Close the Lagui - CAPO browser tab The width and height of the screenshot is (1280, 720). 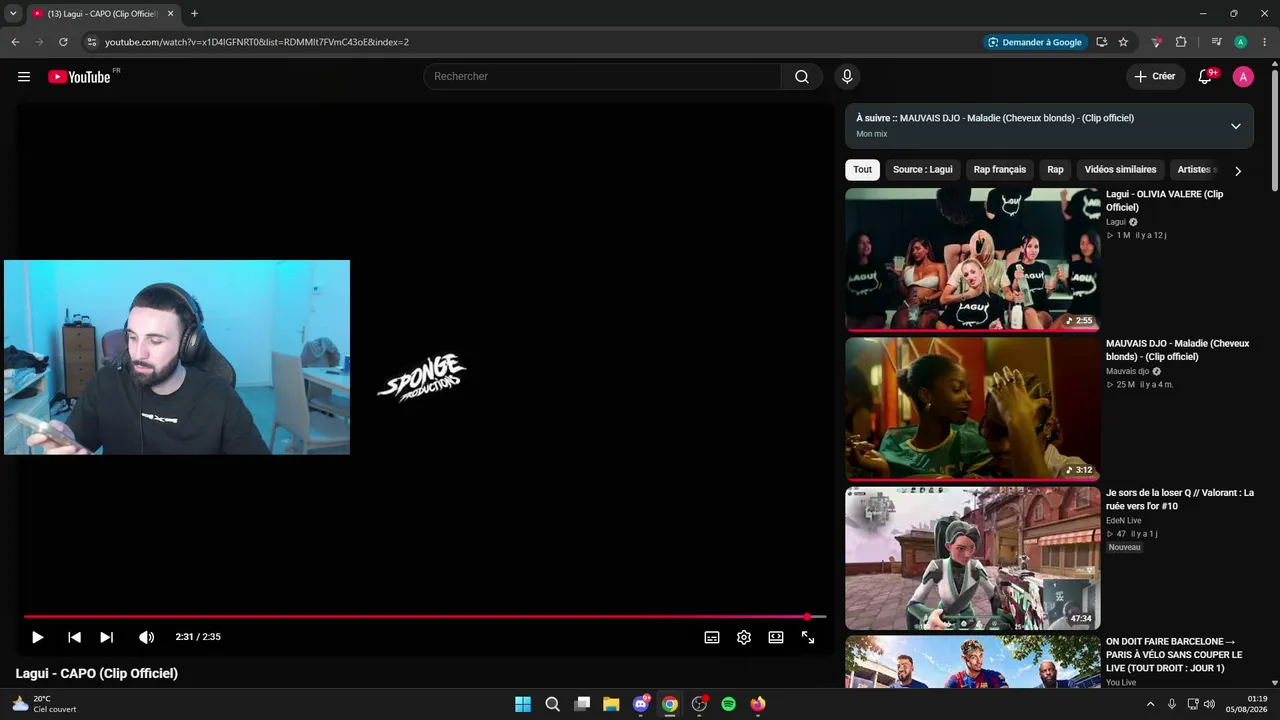[x=170, y=14]
